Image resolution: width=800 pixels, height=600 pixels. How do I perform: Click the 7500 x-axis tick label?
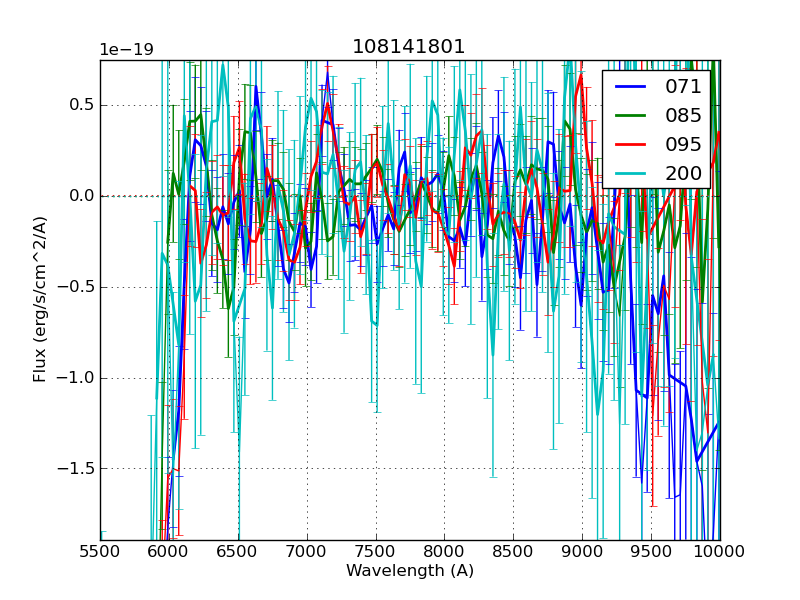pyautogui.click(x=376, y=552)
